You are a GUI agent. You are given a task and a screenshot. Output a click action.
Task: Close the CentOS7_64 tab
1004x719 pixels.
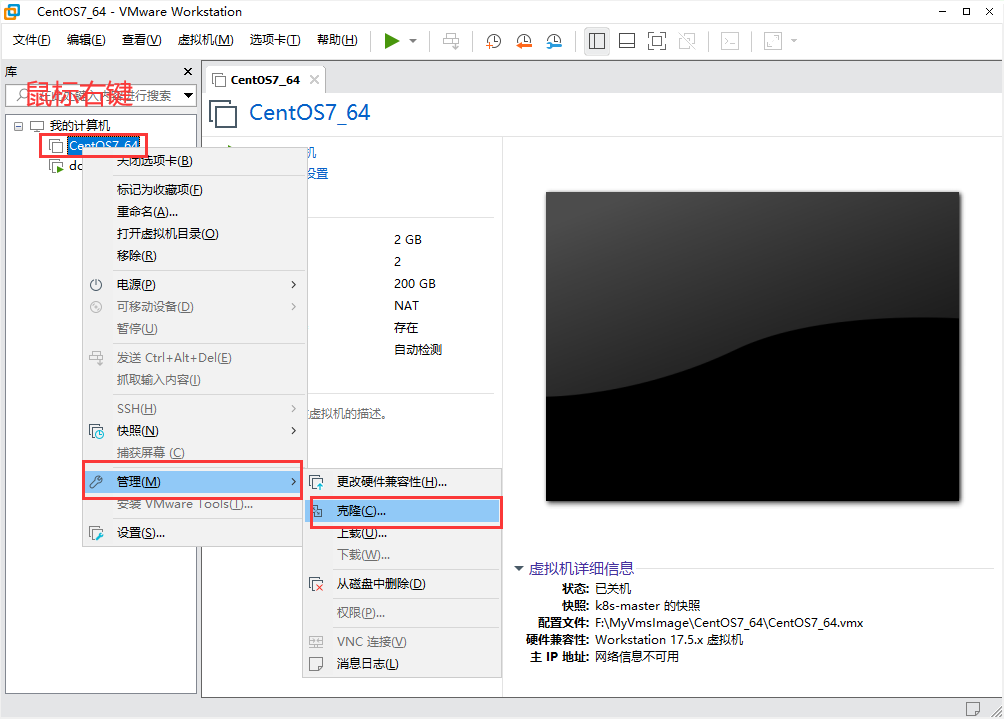(x=314, y=80)
